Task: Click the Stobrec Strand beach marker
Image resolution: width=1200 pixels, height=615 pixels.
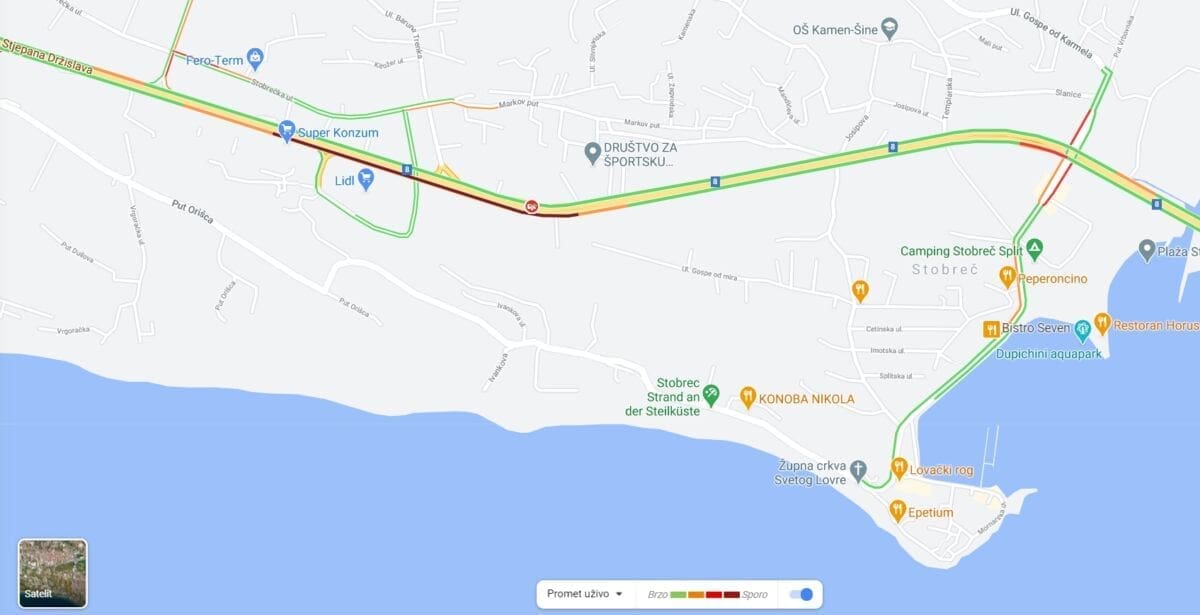Action: point(710,396)
